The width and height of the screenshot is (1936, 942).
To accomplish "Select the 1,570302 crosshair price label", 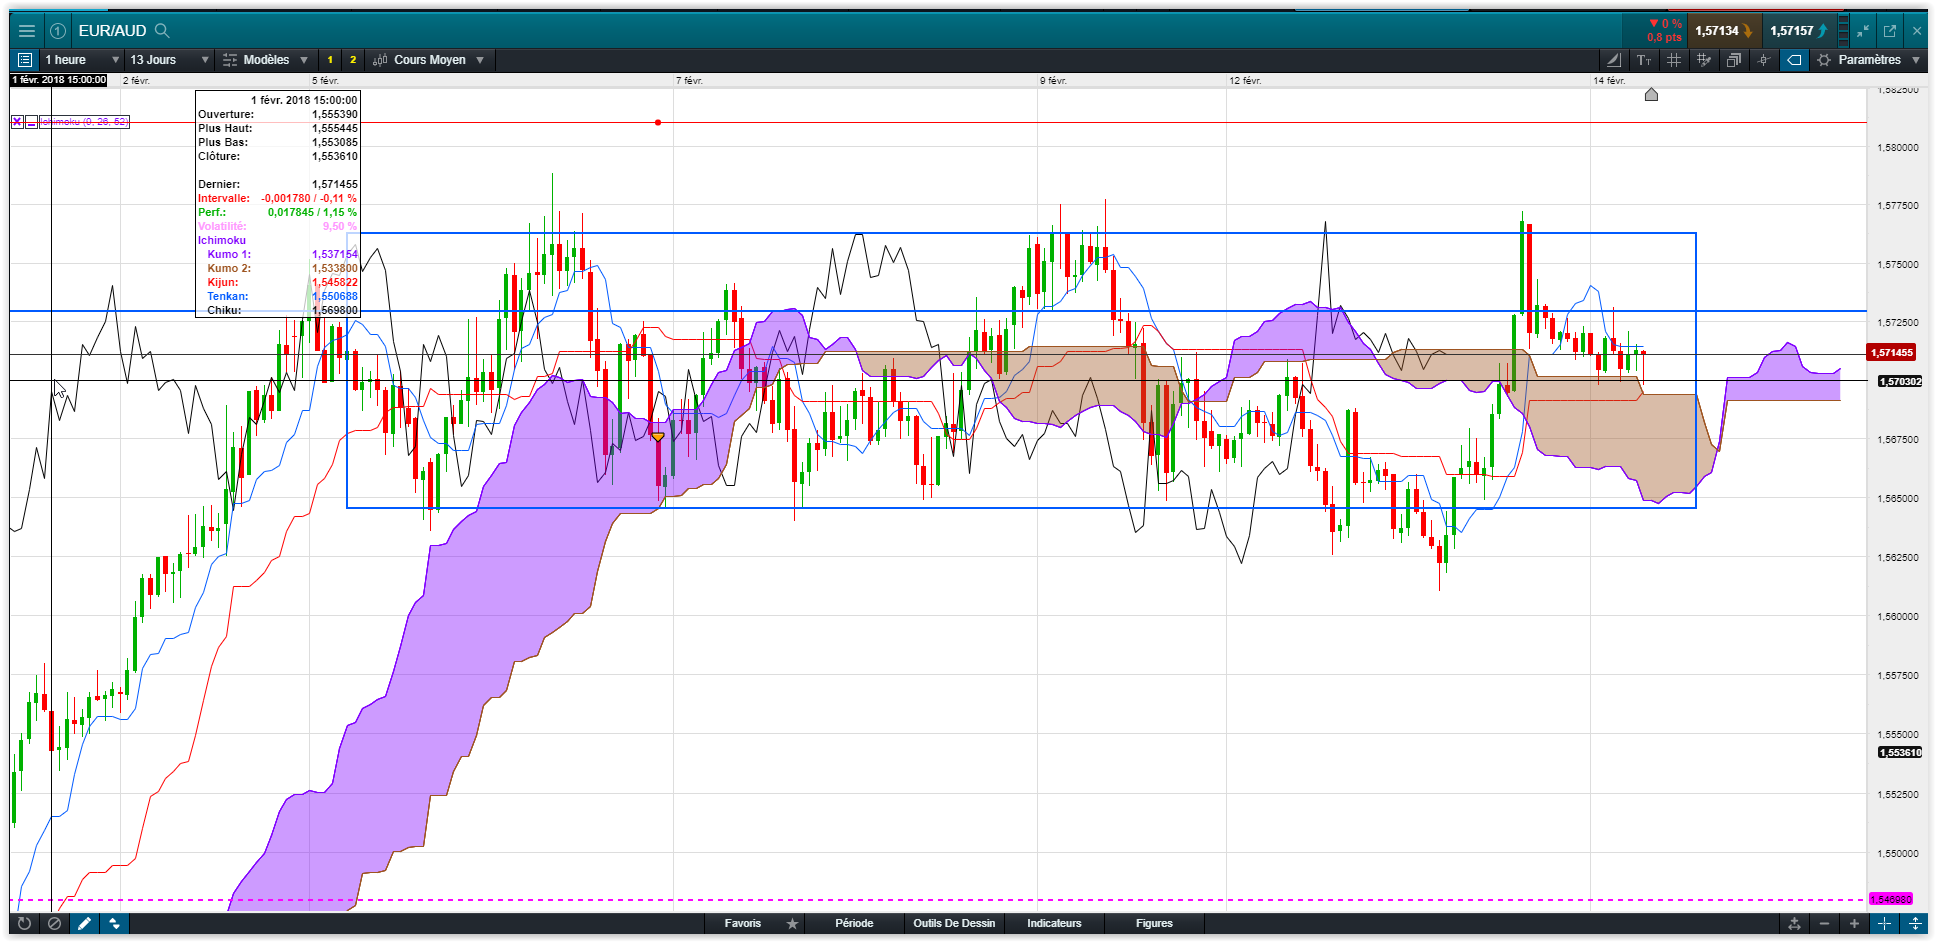I will point(1899,381).
